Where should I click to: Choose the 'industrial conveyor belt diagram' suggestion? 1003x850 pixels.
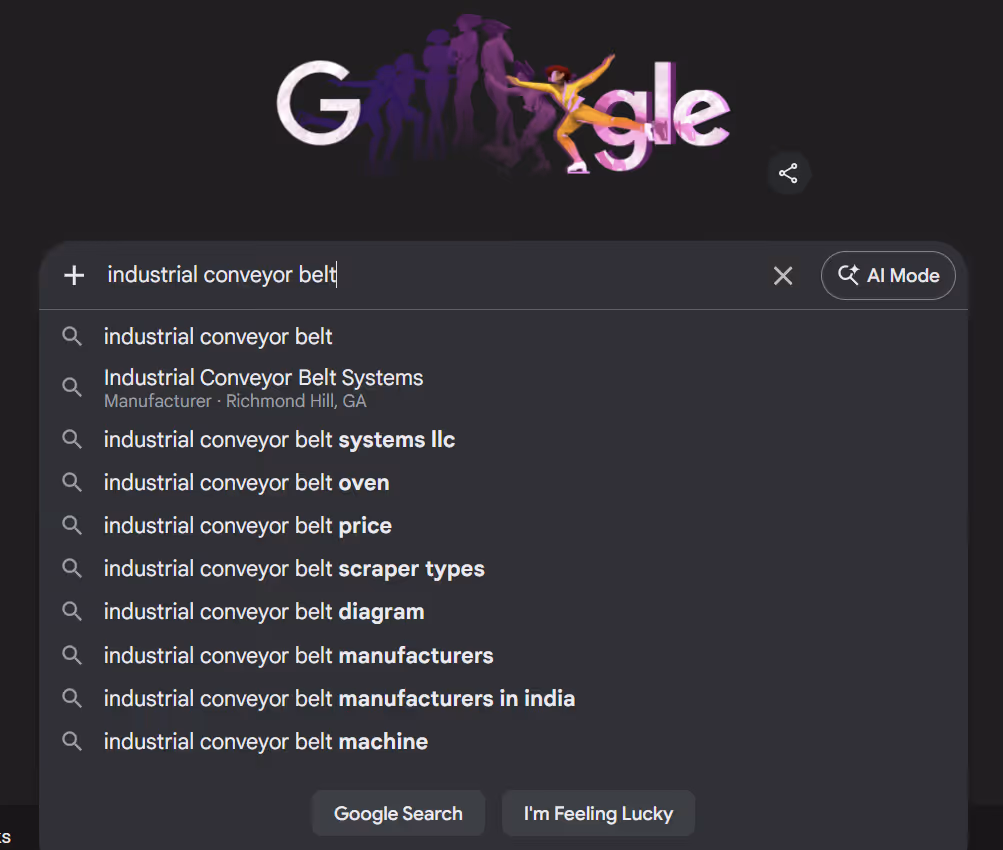tap(263, 611)
